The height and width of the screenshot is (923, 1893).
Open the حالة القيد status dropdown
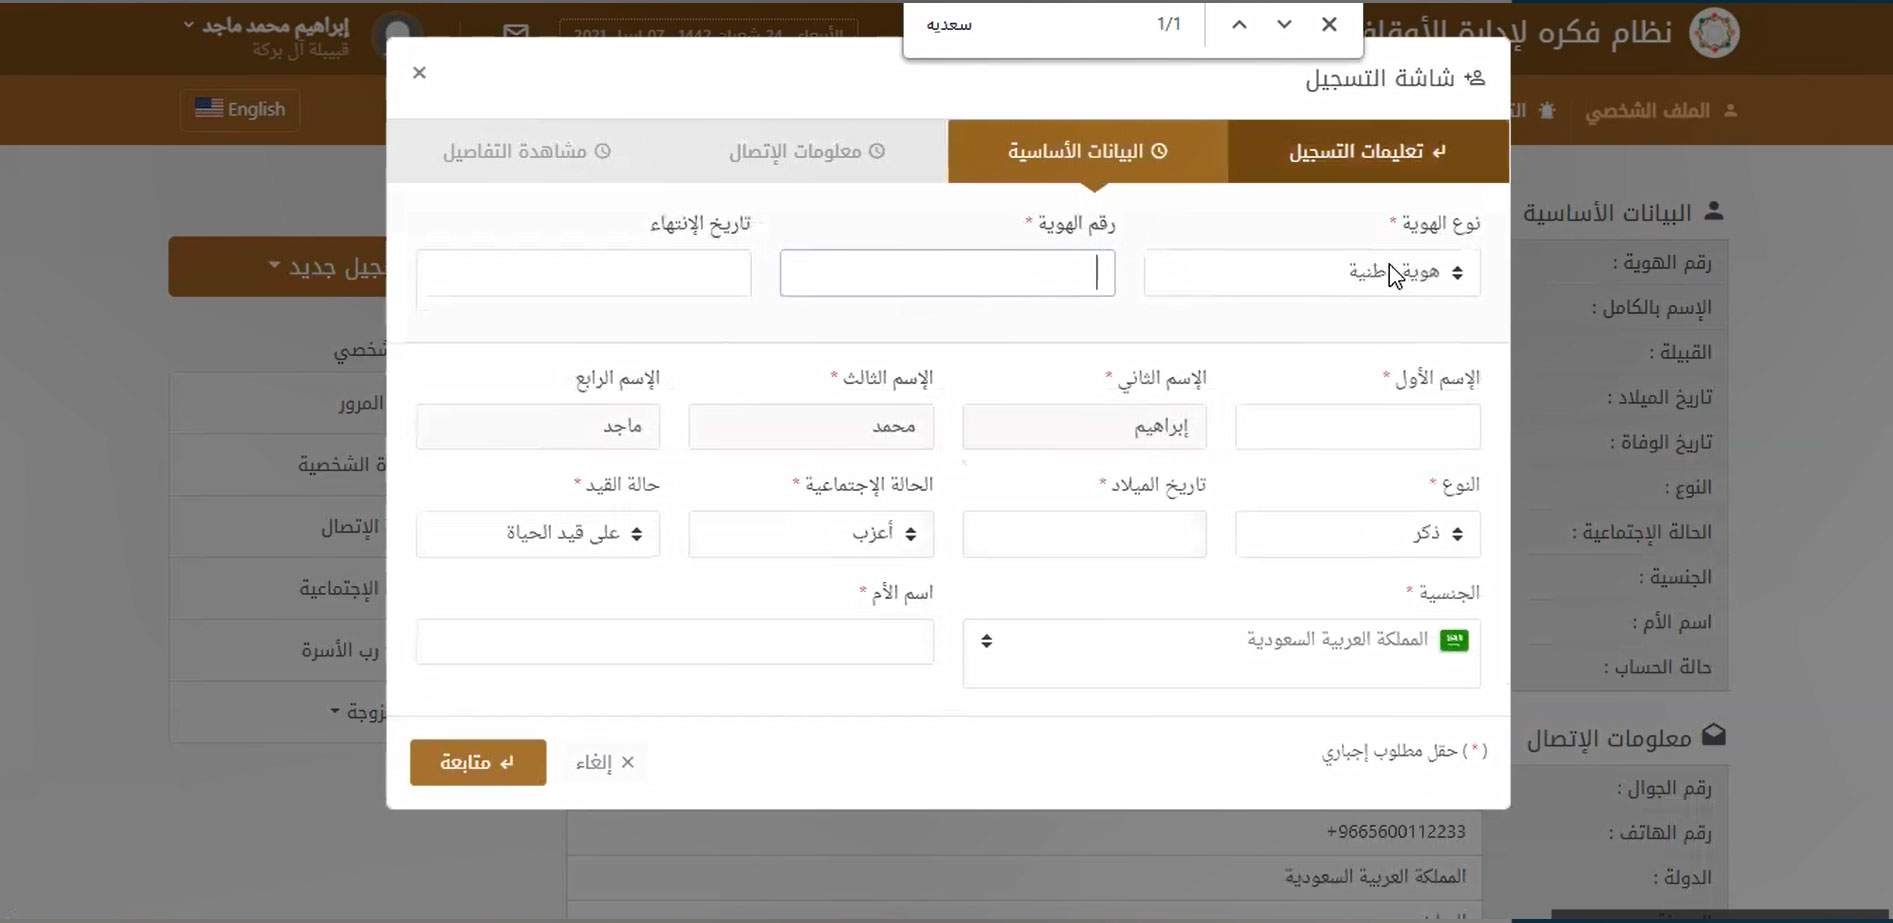(537, 534)
